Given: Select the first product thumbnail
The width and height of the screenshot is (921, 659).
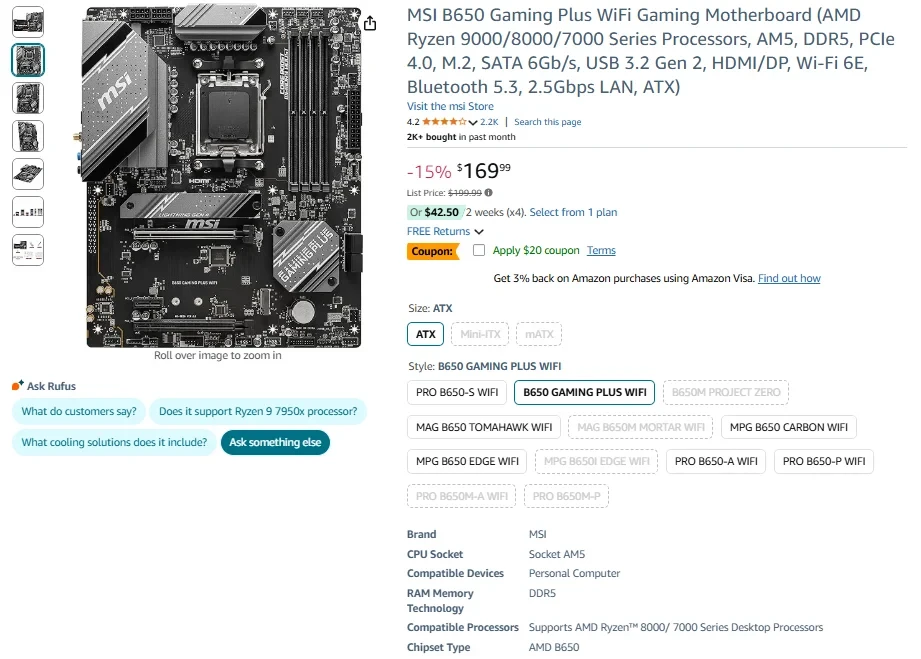Looking at the screenshot, I should [28, 22].
